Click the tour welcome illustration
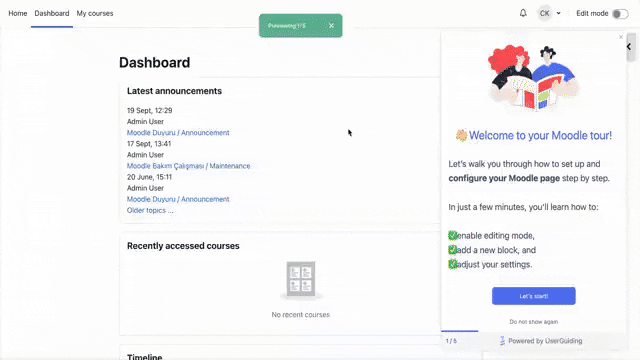 click(533, 78)
